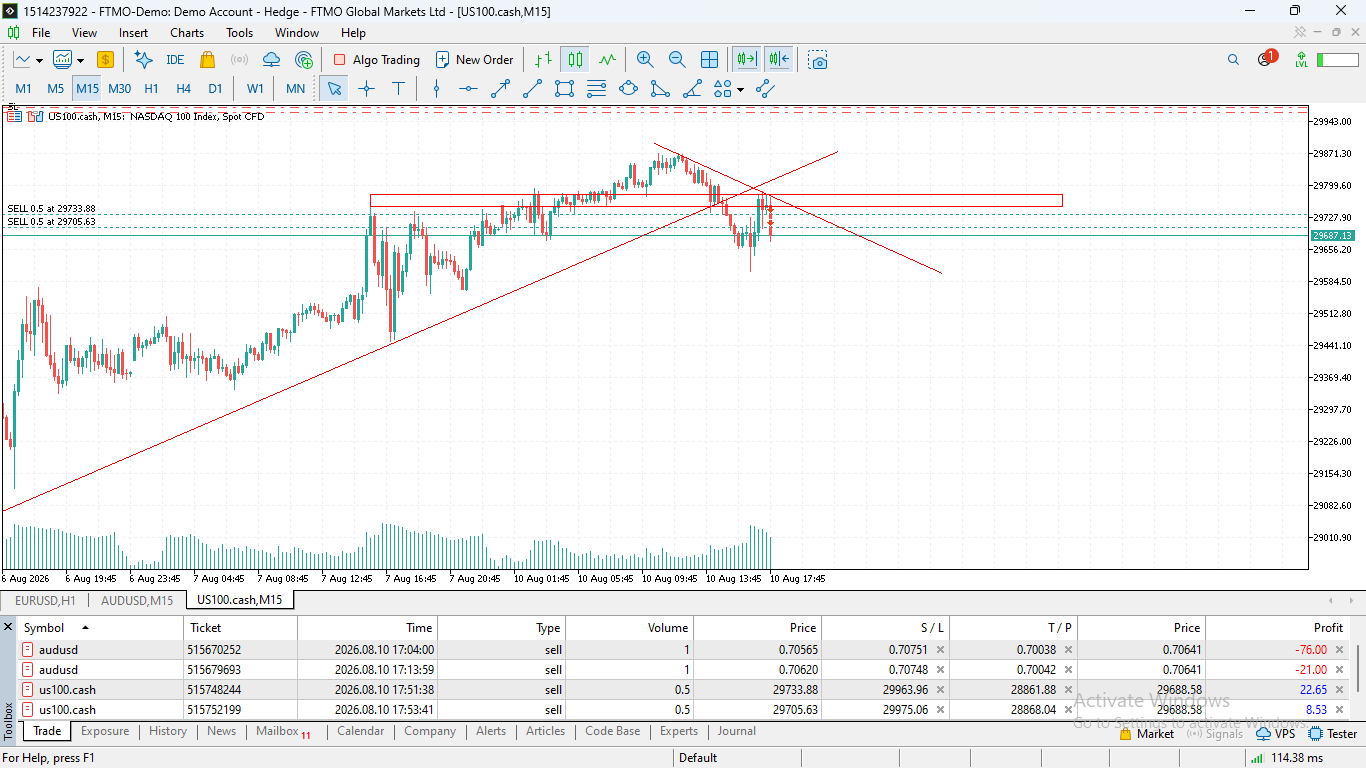Switch chart to line chart style
Viewport: 1366px width, 768px height.
[607, 60]
